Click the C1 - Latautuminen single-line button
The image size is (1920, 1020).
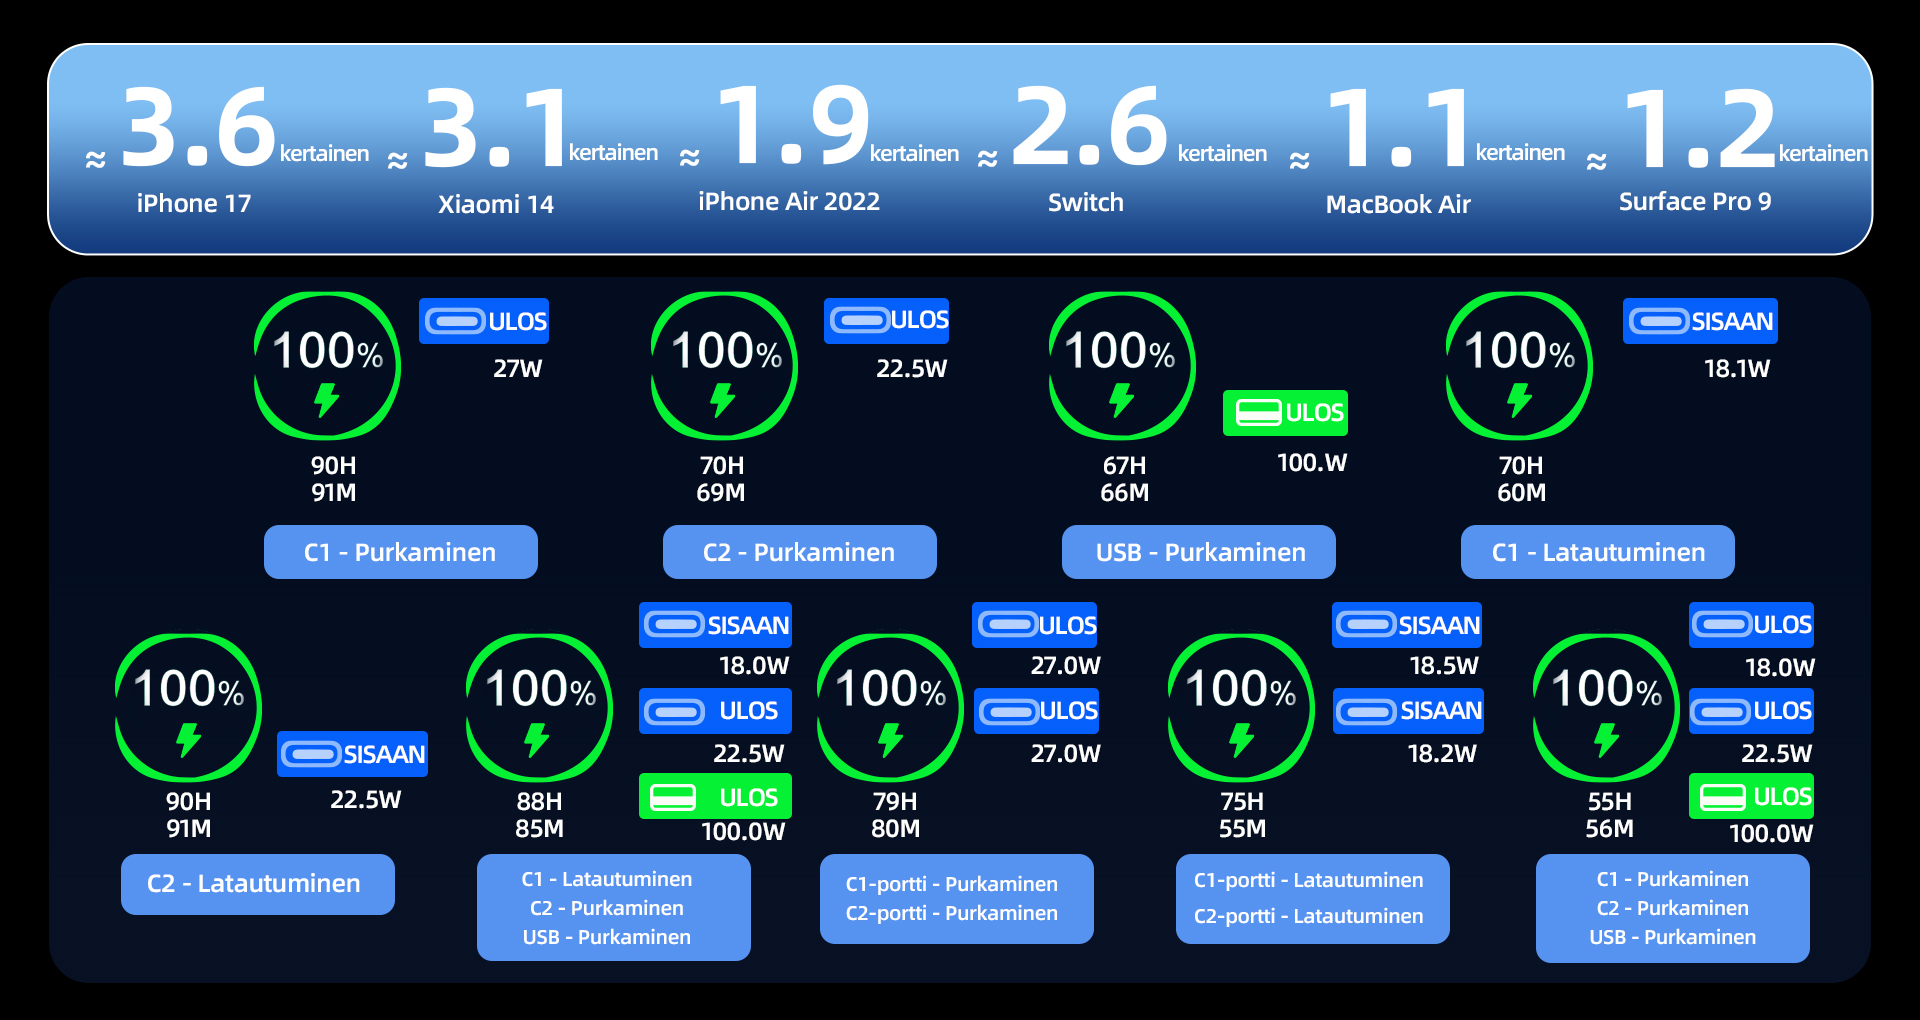1597,552
